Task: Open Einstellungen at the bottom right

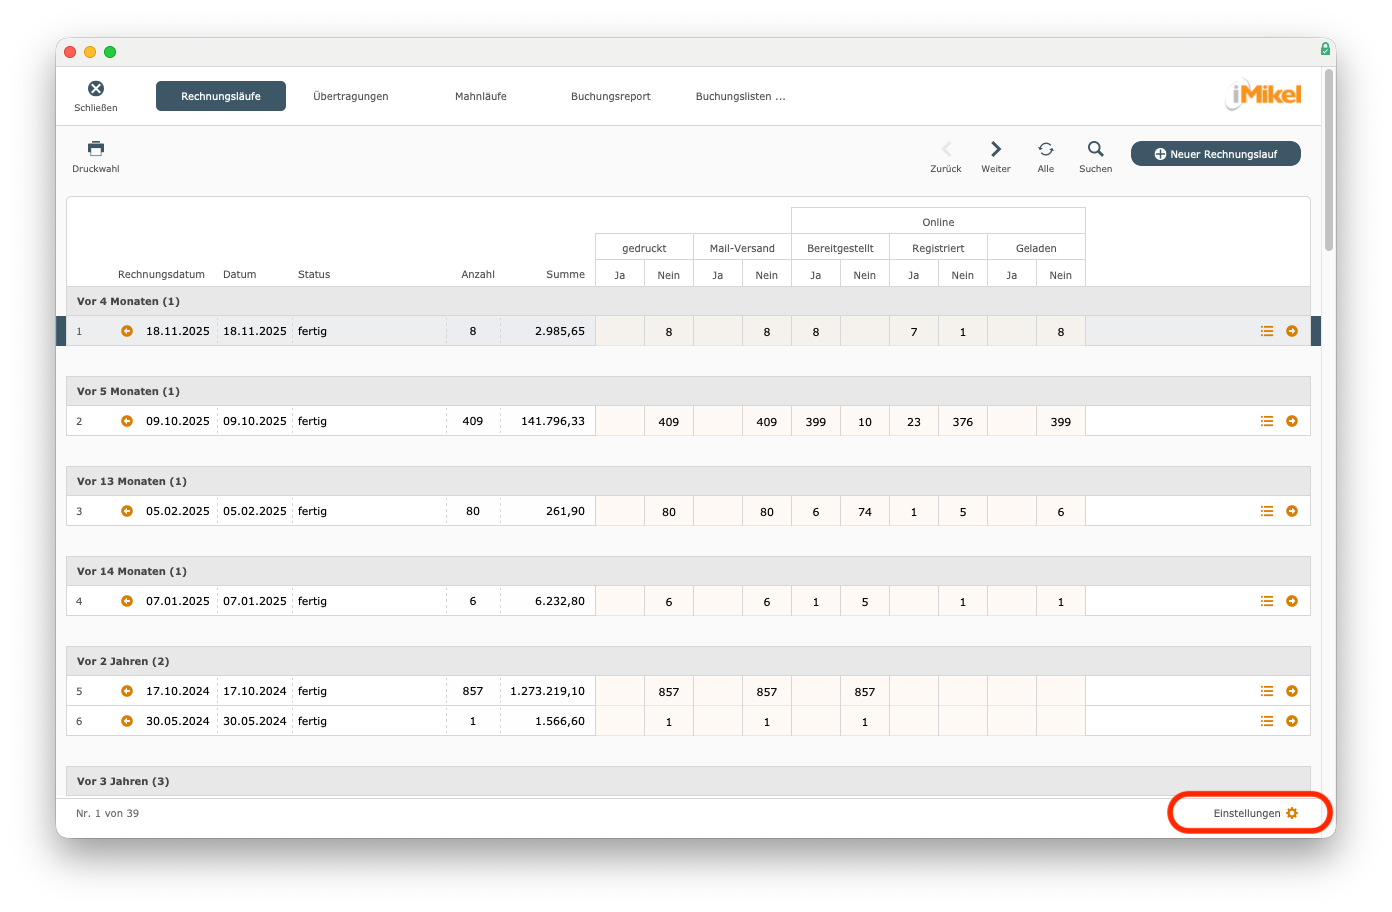Action: click(x=1254, y=813)
